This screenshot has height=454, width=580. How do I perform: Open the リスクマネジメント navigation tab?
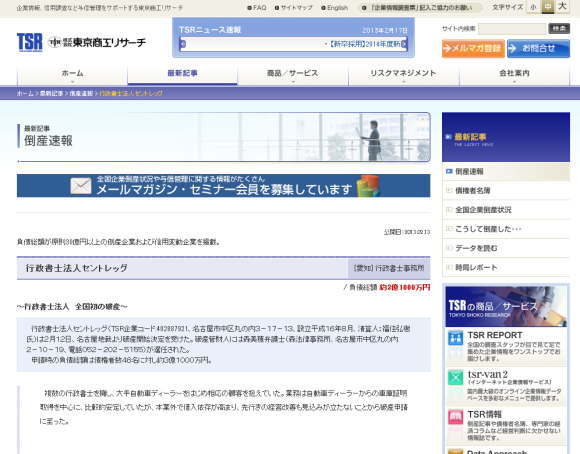404,74
